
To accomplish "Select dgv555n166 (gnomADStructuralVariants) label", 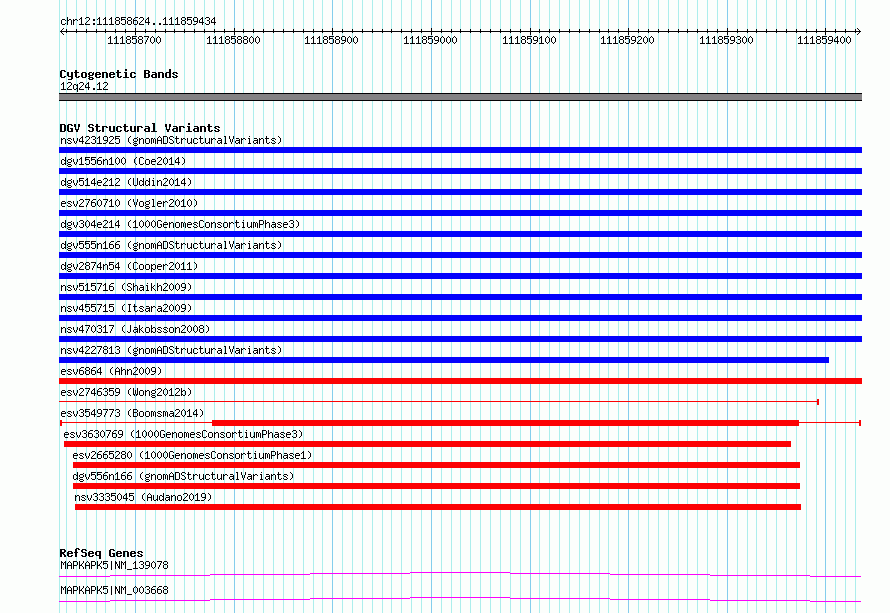I will point(171,245).
